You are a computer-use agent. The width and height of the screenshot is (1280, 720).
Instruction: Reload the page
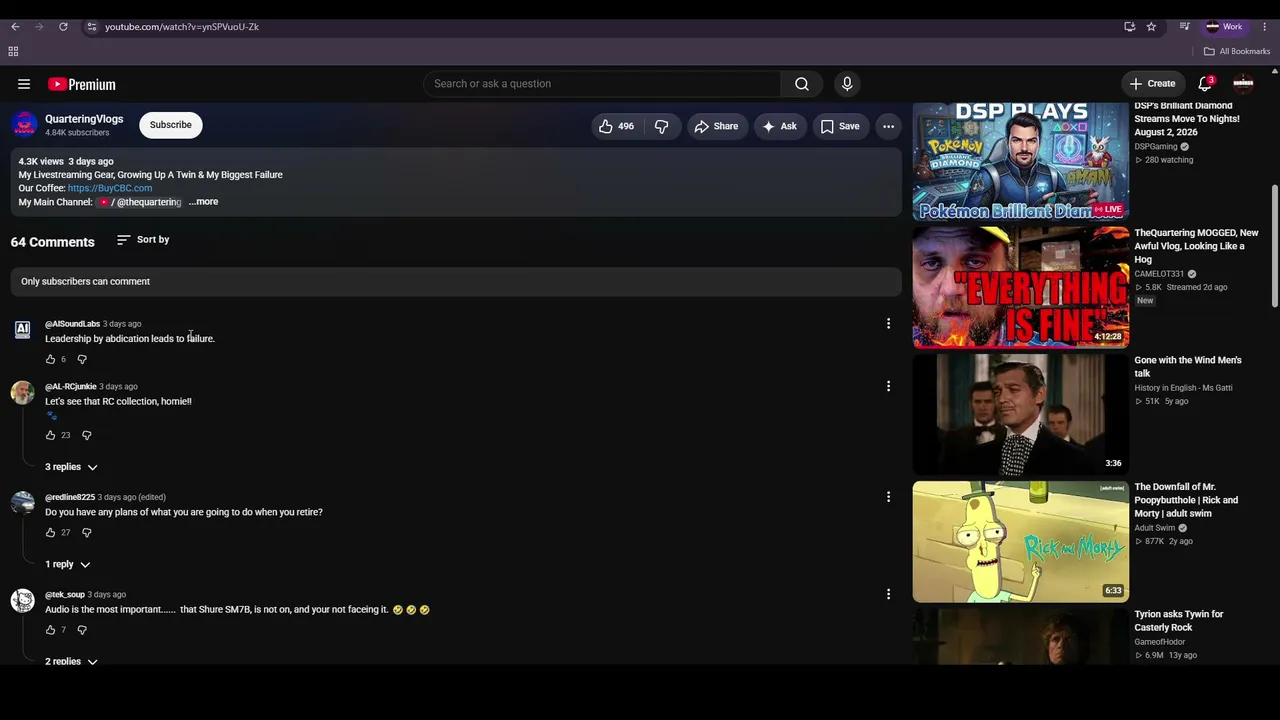click(63, 27)
